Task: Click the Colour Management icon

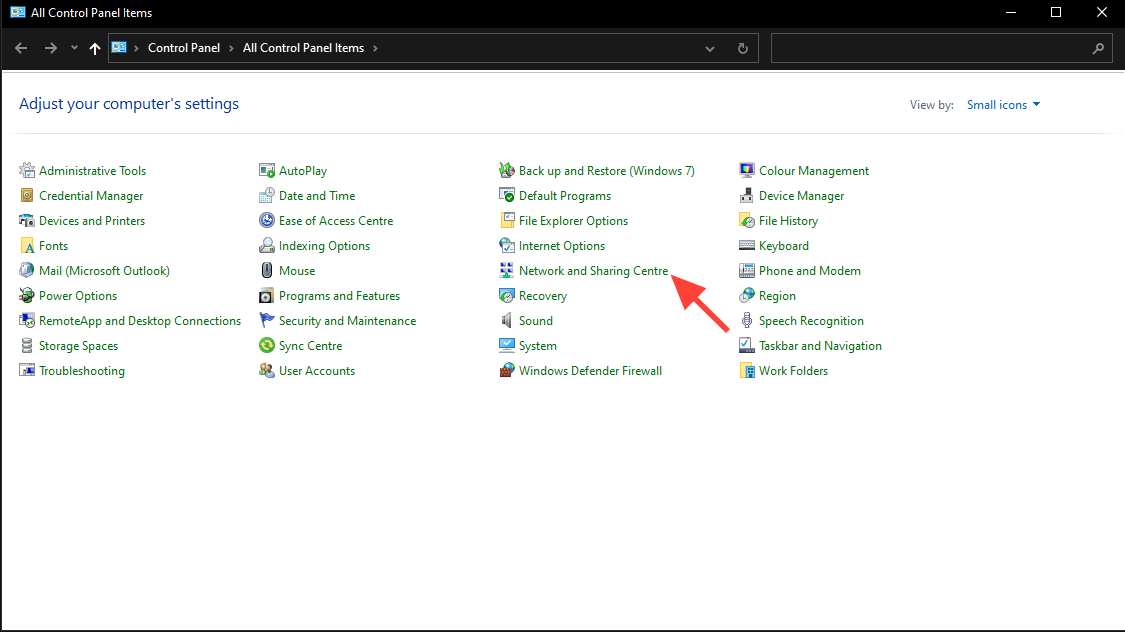Action: coord(747,171)
